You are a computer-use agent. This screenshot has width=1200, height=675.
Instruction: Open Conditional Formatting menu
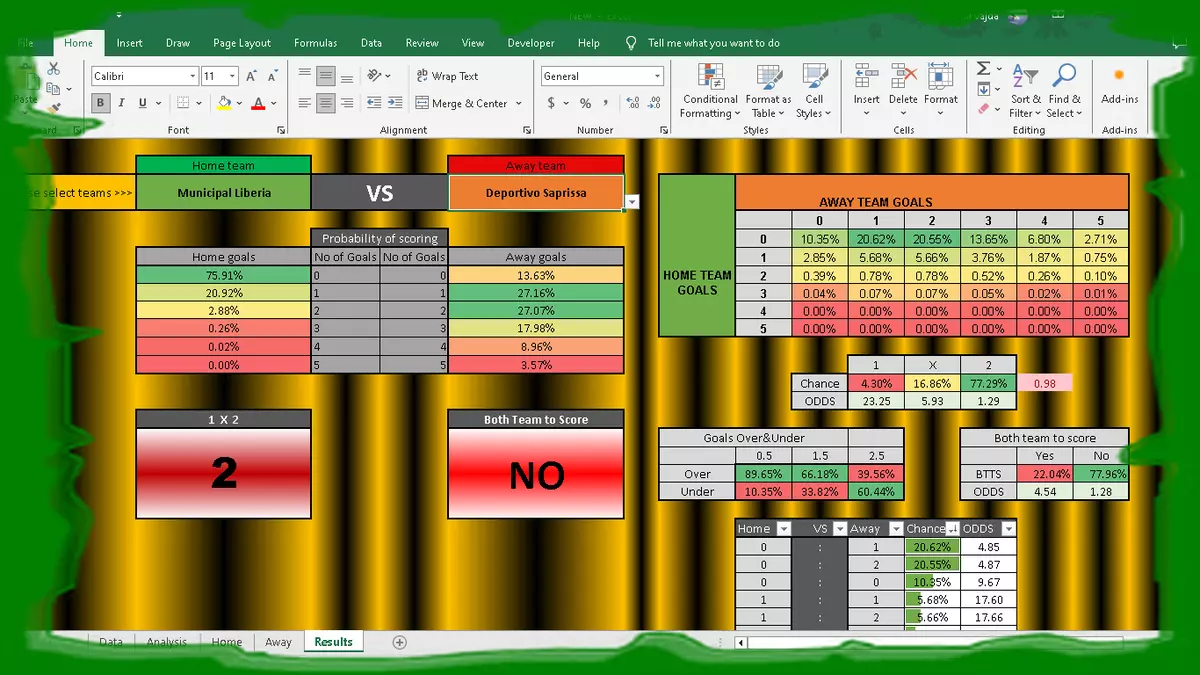(x=710, y=92)
